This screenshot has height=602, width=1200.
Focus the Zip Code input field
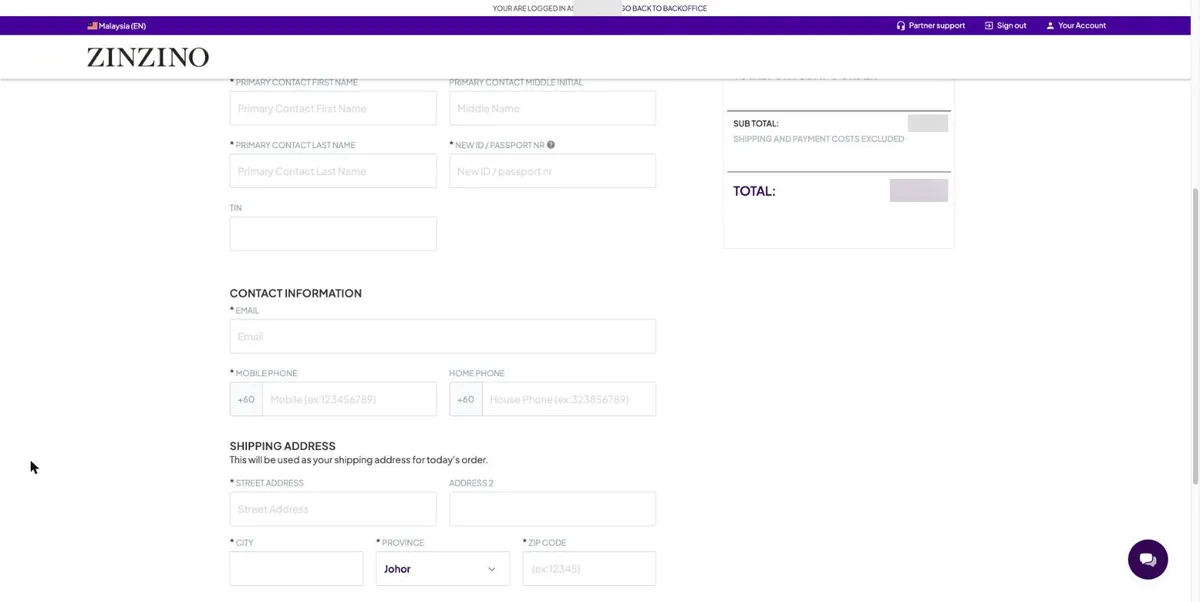pos(589,569)
